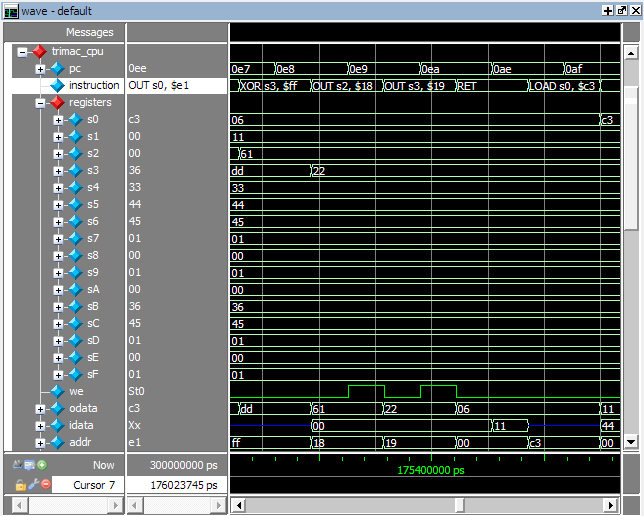This screenshot has height=516, width=644.
Task: Click the trimac_cpu red diamond icon
Action: pyautogui.click(x=39, y=51)
